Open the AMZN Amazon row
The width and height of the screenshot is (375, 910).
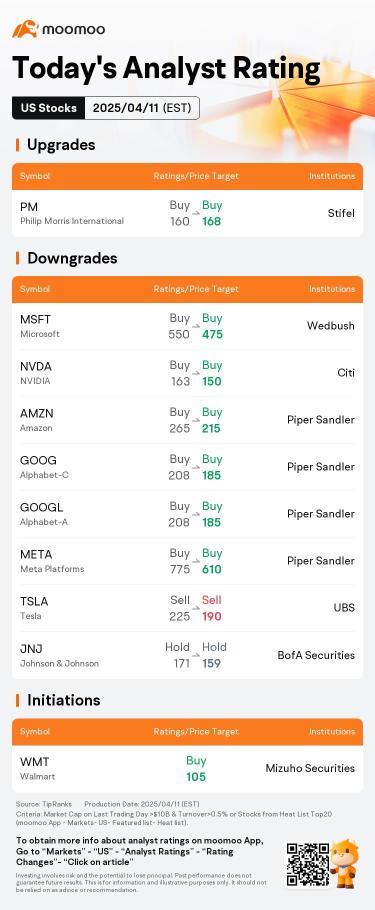coord(188,420)
